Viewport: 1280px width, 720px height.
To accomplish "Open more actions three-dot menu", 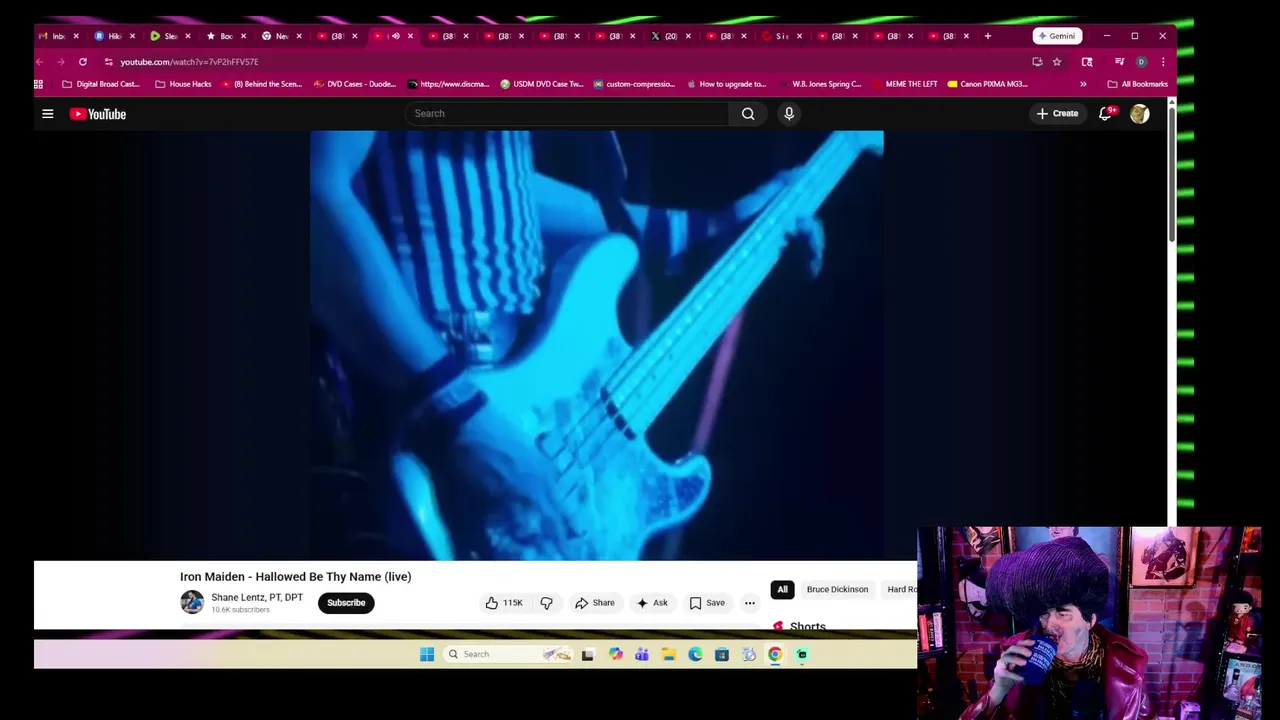I will [749, 603].
